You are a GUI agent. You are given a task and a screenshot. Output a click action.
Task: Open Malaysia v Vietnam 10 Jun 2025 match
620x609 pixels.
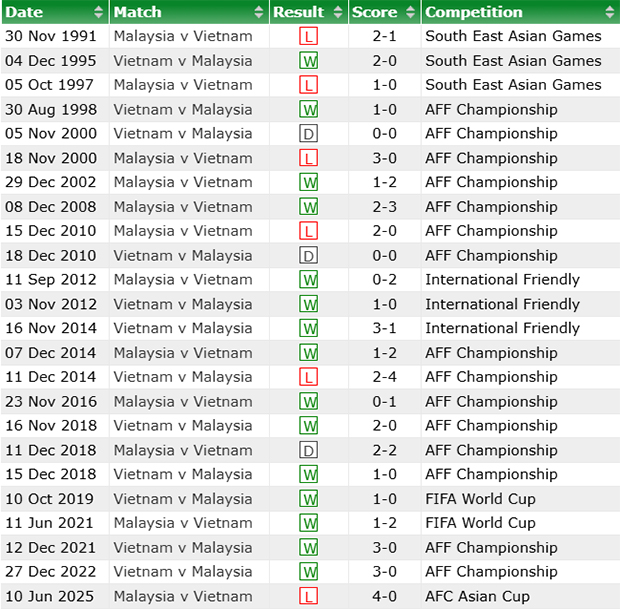183,596
